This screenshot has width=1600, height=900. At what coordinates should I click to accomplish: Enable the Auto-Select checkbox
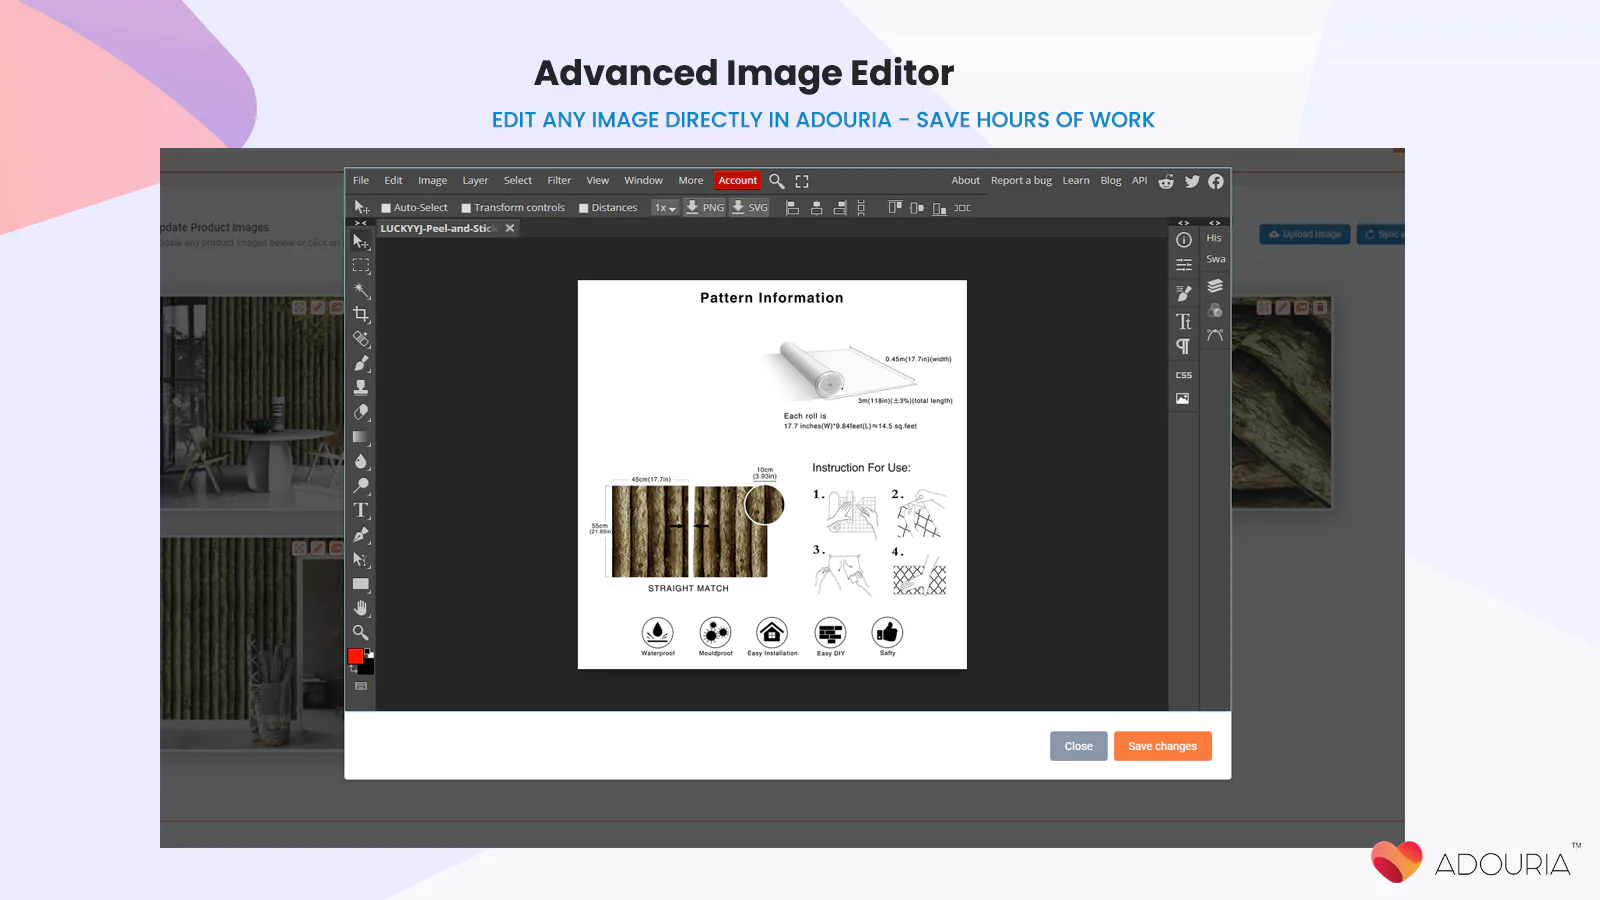(386, 208)
